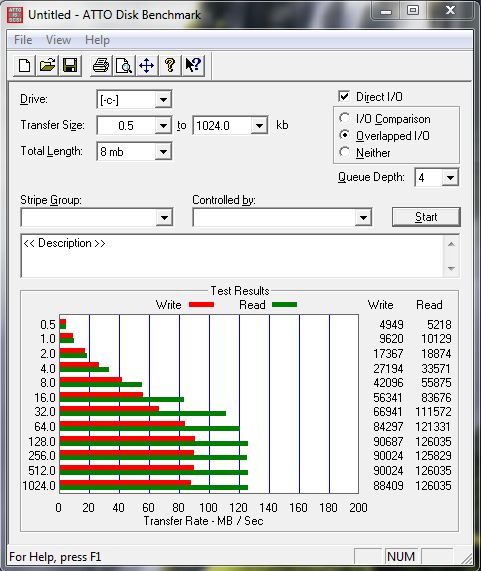Open the Help menu
This screenshot has width=481, height=571.
coord(97,40)
